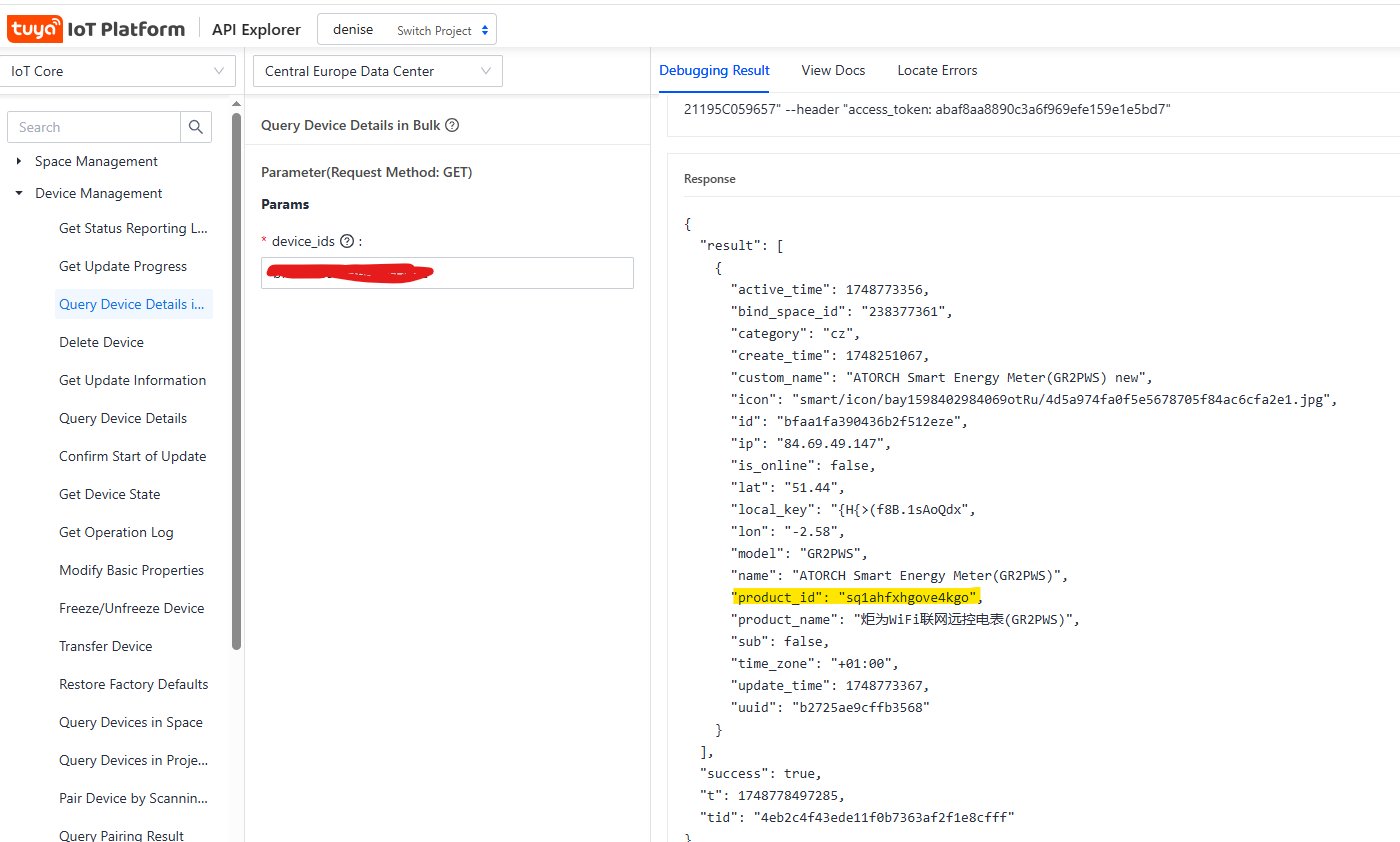Click the "time_zone": "+01:00" line
Viewport: 1400px width, 842px height.
click(x=815, y=663)
